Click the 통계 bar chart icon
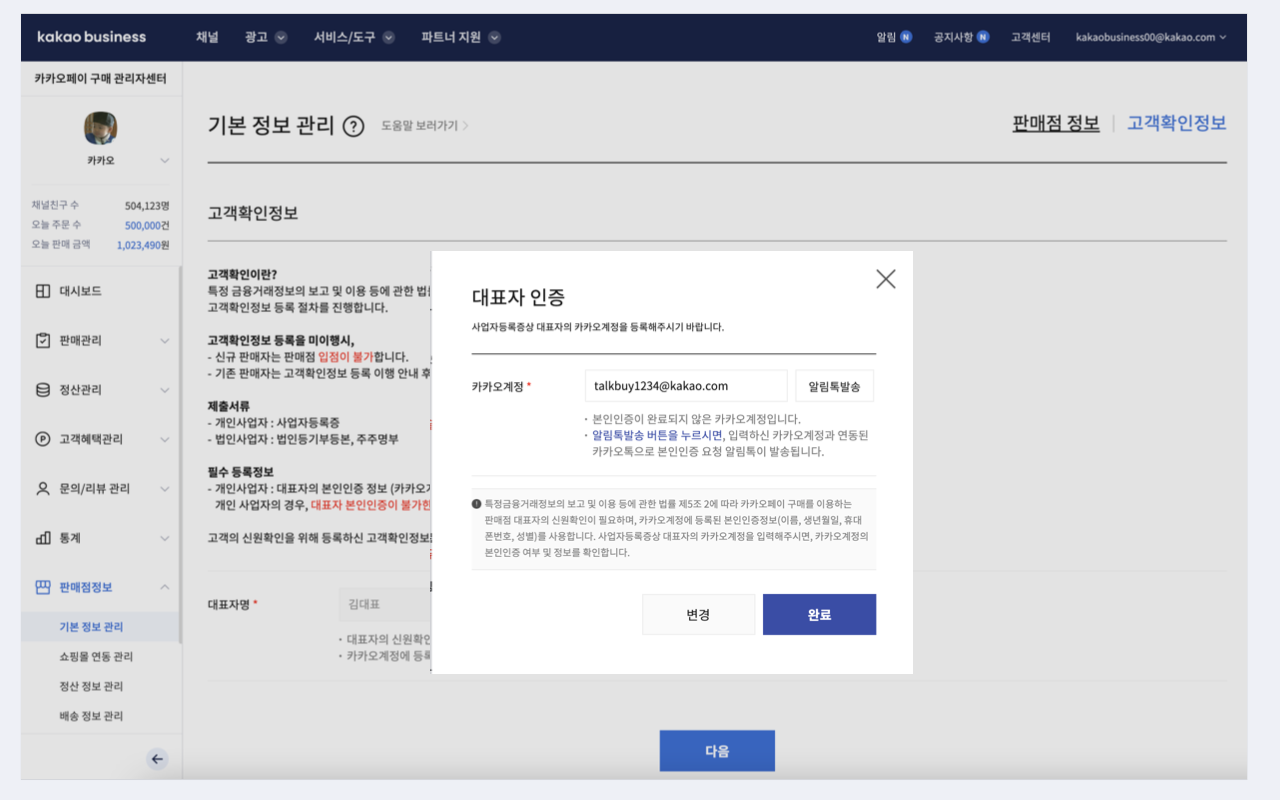 [42, 538]
